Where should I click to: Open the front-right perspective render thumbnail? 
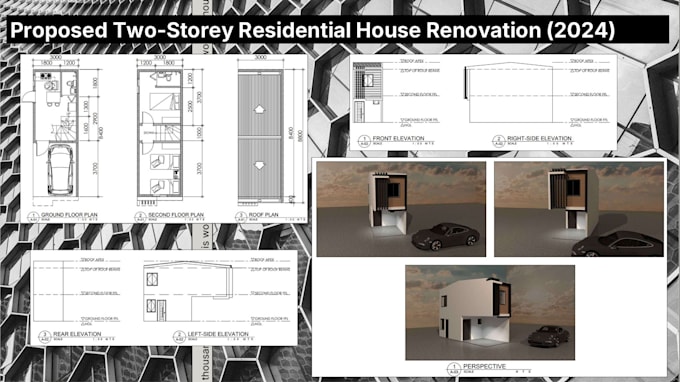(579, 209)
